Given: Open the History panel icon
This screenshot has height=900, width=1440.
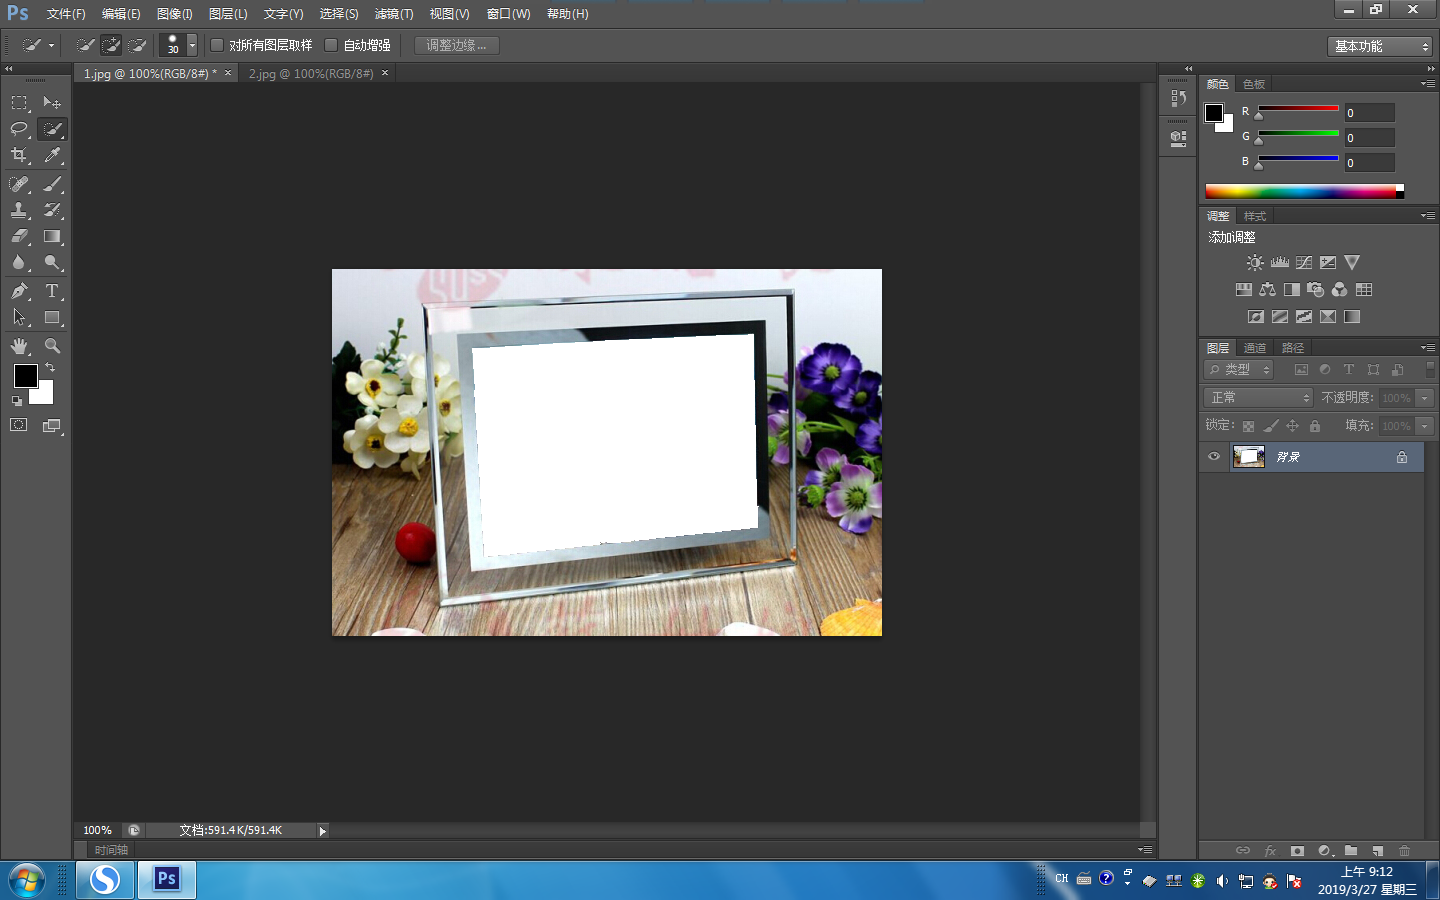Looking at the screenshot, I should click(x=1178, y=98).
